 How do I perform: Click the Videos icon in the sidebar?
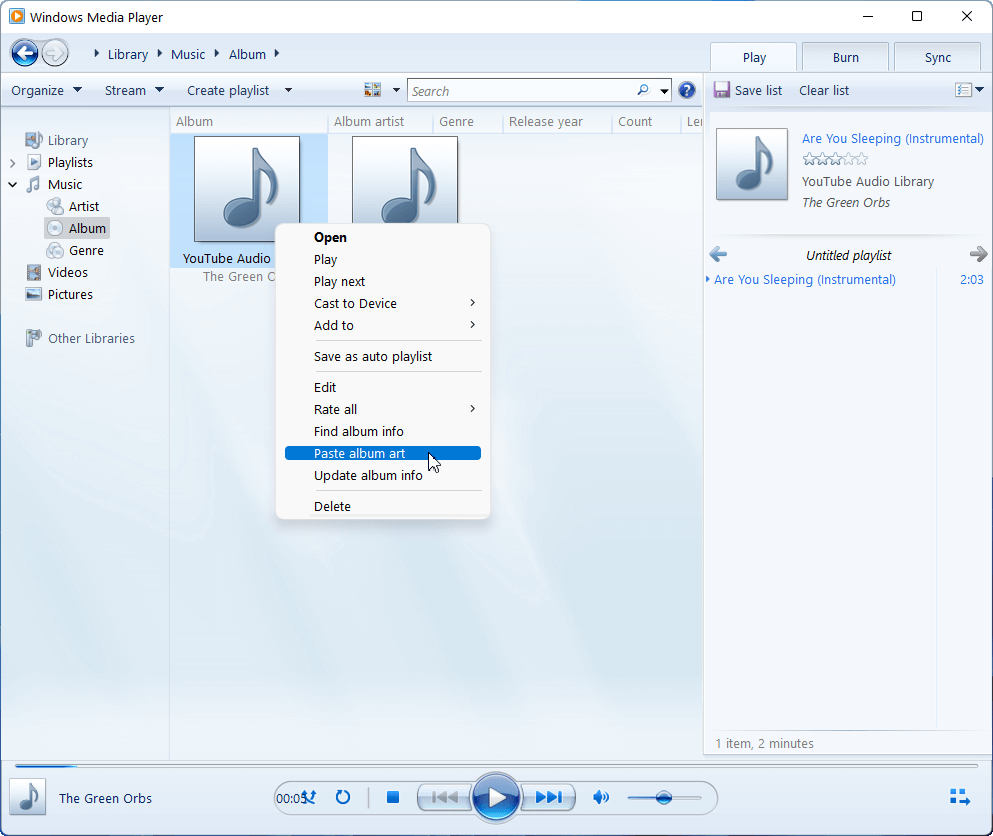point(34,272)
